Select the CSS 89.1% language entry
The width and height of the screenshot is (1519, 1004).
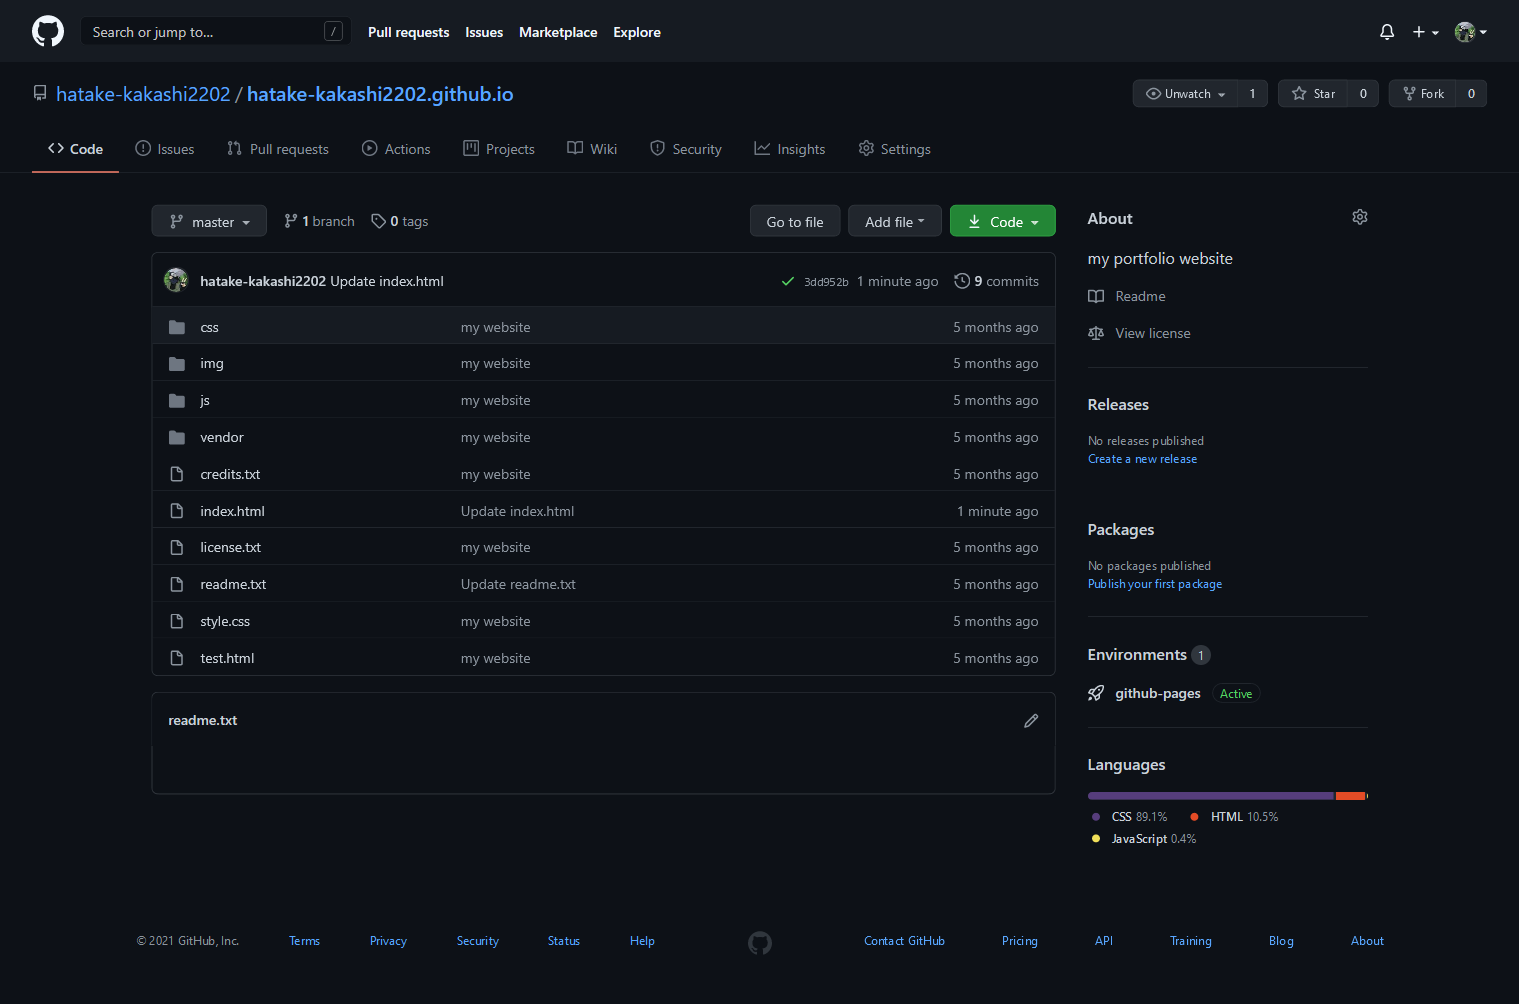tap(1130, 817)
